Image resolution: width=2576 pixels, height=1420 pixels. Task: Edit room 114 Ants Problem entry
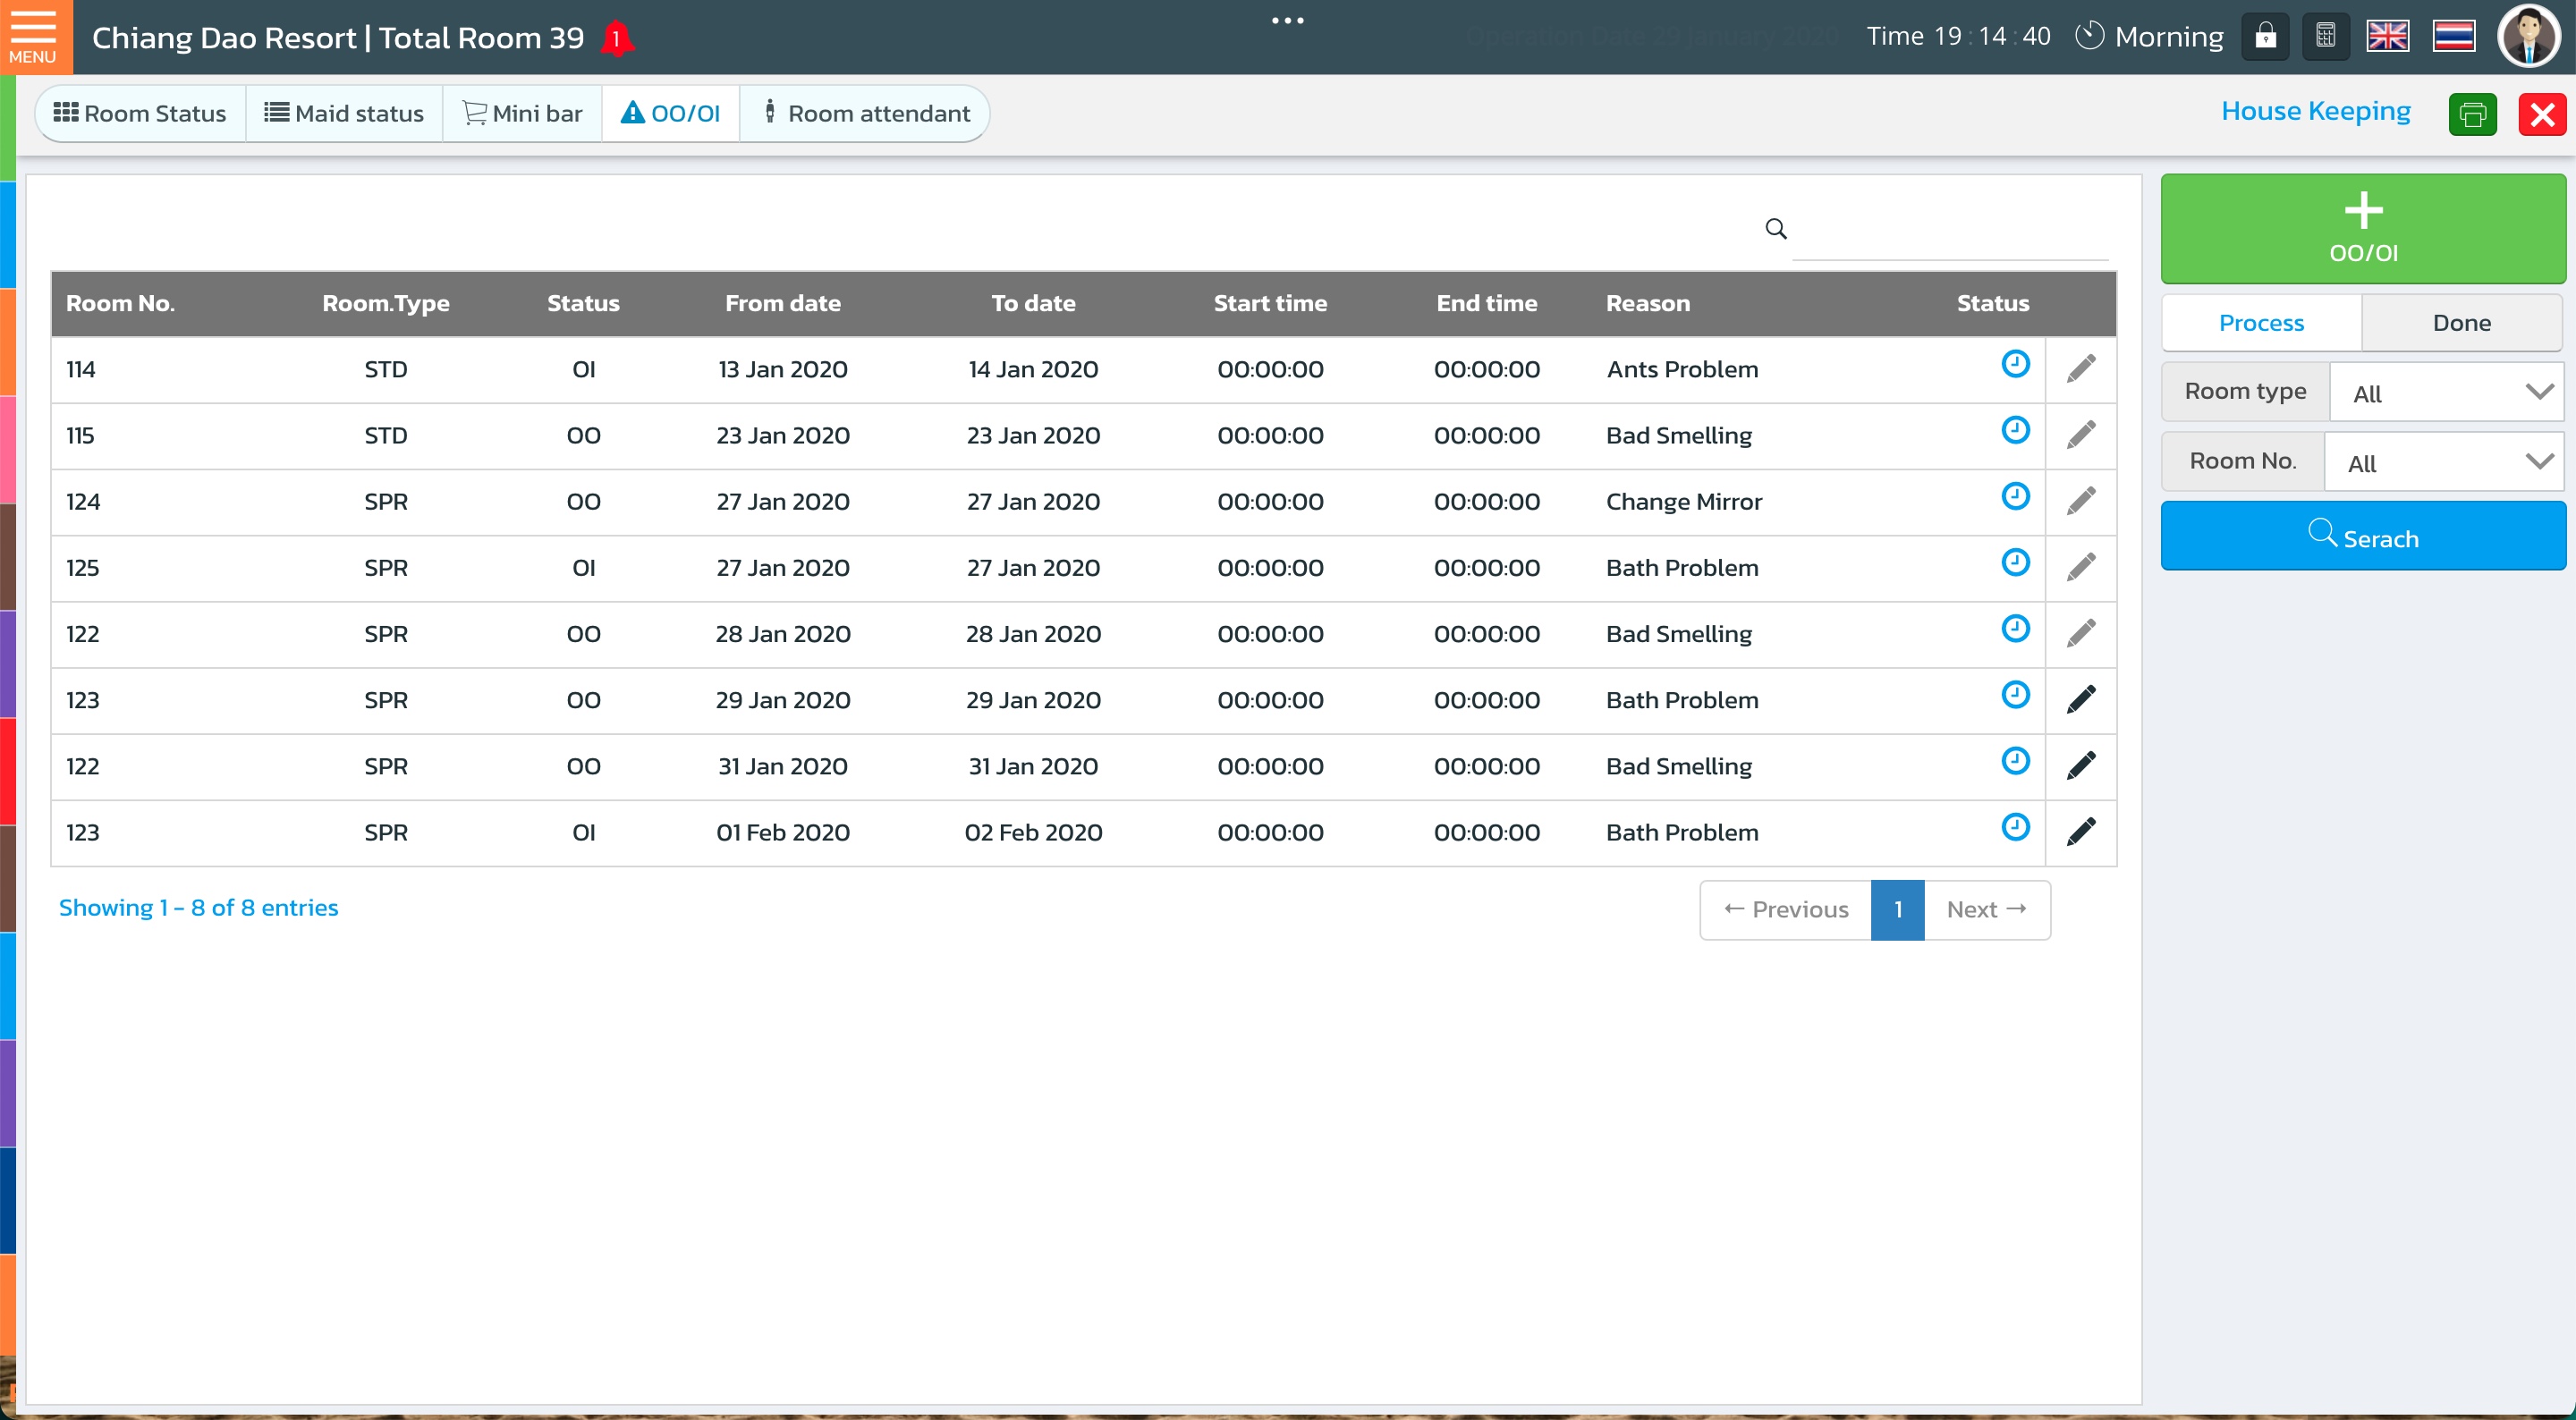(x=2081, y=369)
